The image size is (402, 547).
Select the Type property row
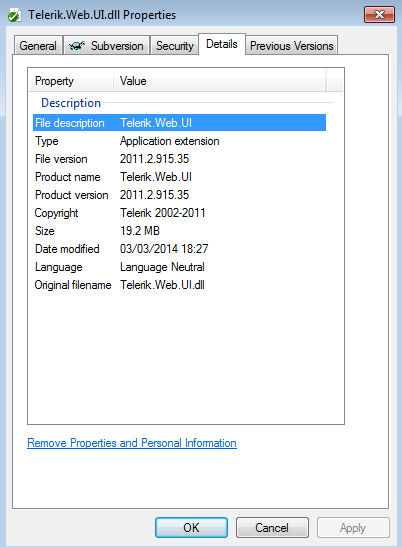[x=179, y=141]
